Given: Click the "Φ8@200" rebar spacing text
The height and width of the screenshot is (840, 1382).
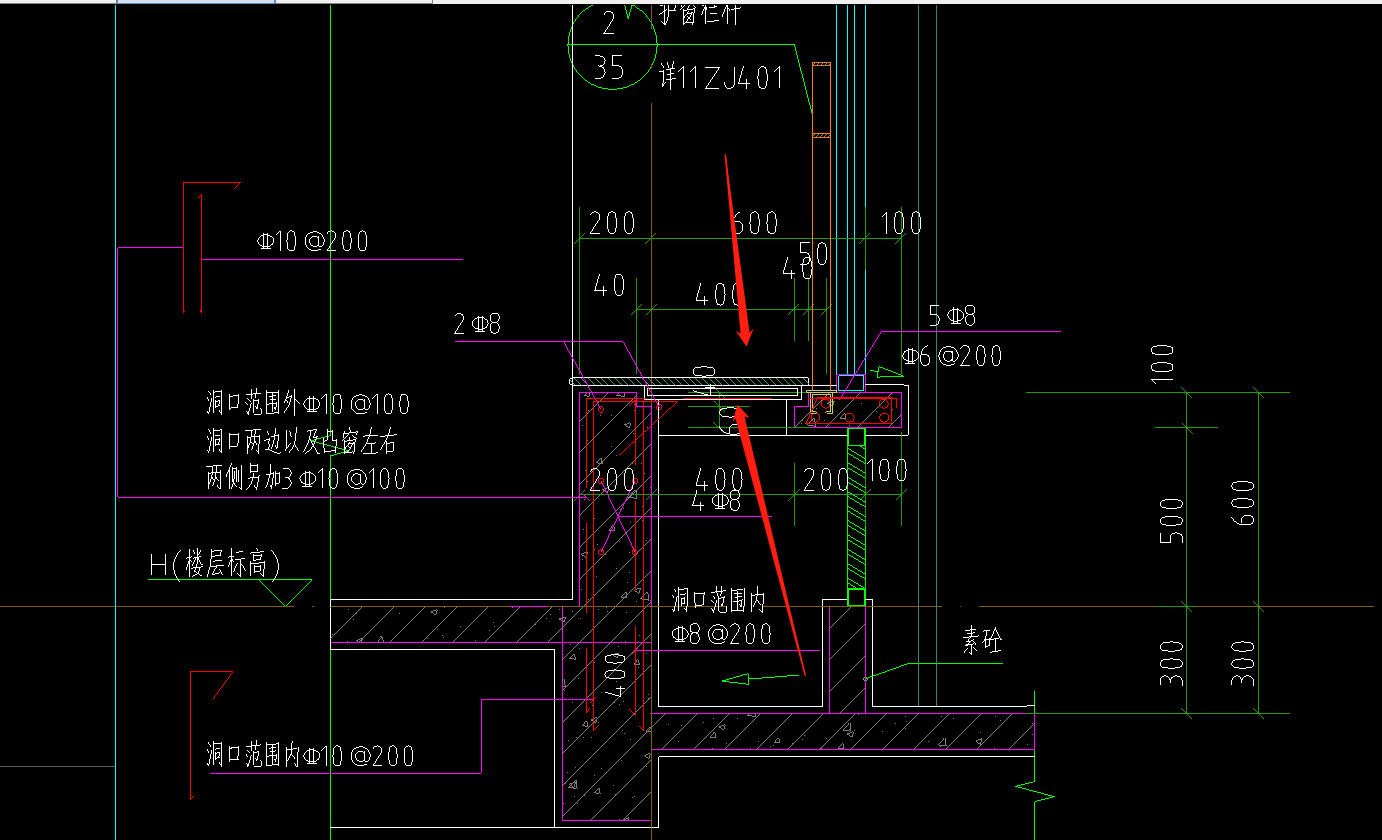Looking at the screenshot, I should click(x=721, y=634).
